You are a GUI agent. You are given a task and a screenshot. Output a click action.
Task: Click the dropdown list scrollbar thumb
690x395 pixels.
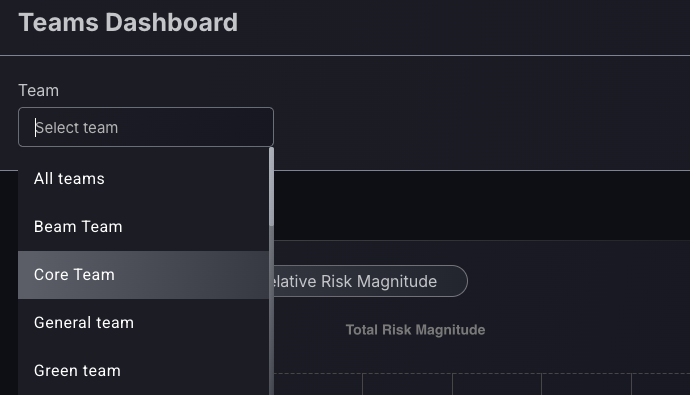click(272, 187)
